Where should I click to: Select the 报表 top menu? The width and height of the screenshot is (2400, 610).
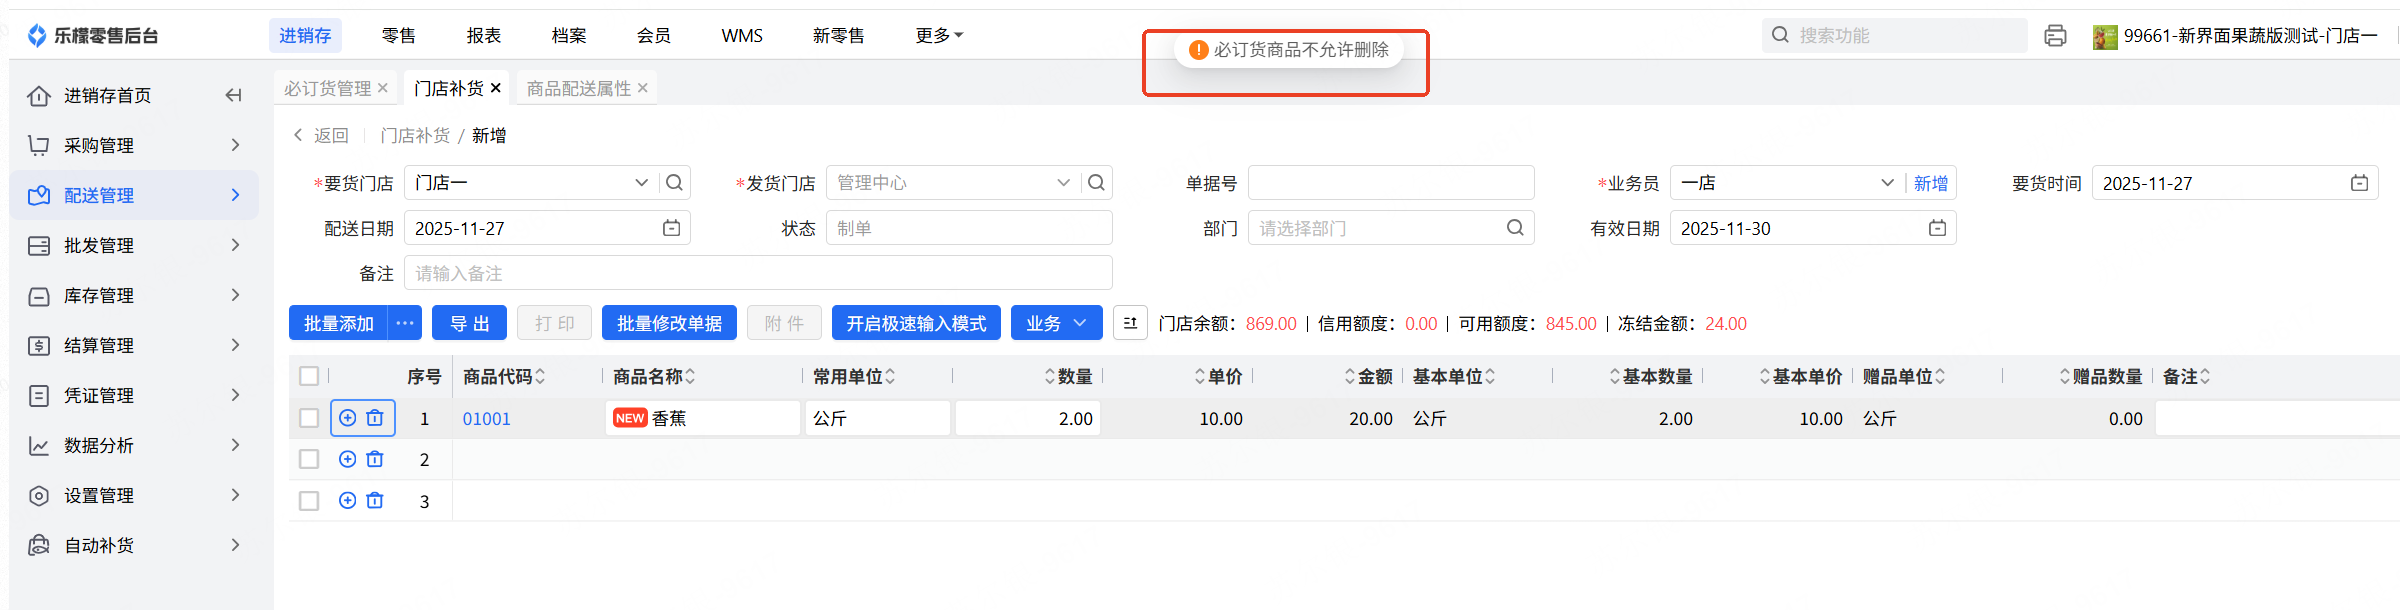pos(483,36)
